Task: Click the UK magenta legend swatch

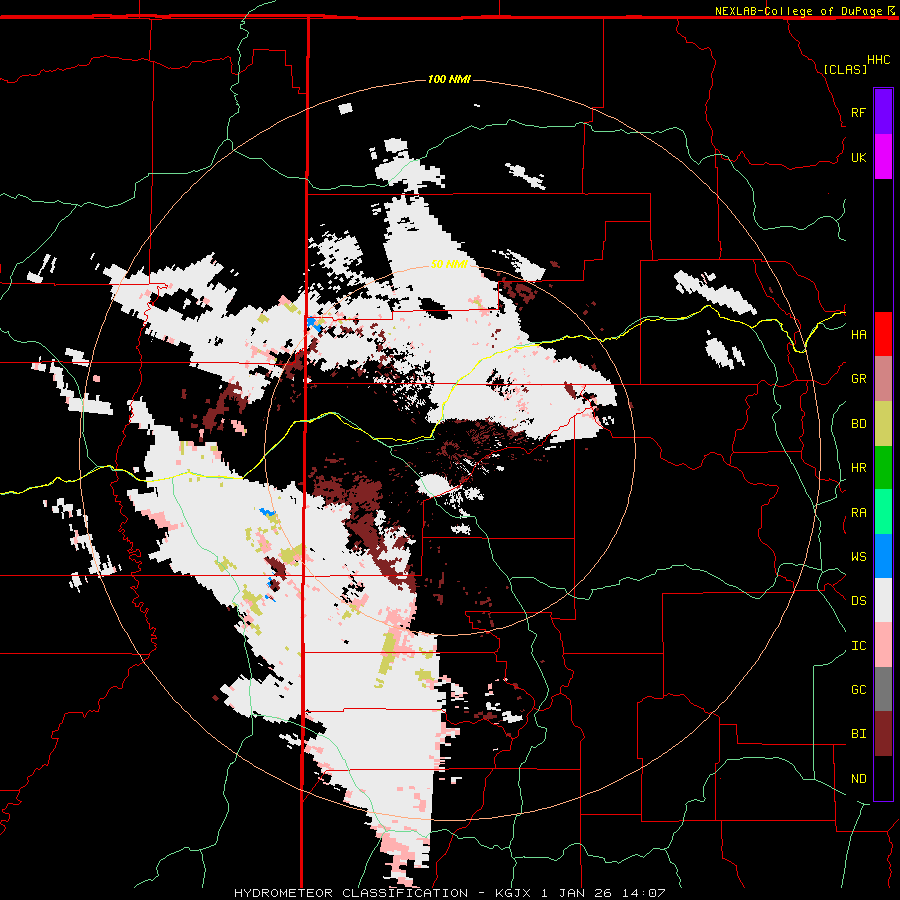Action: pyautogui.click(x=883, y=157)
